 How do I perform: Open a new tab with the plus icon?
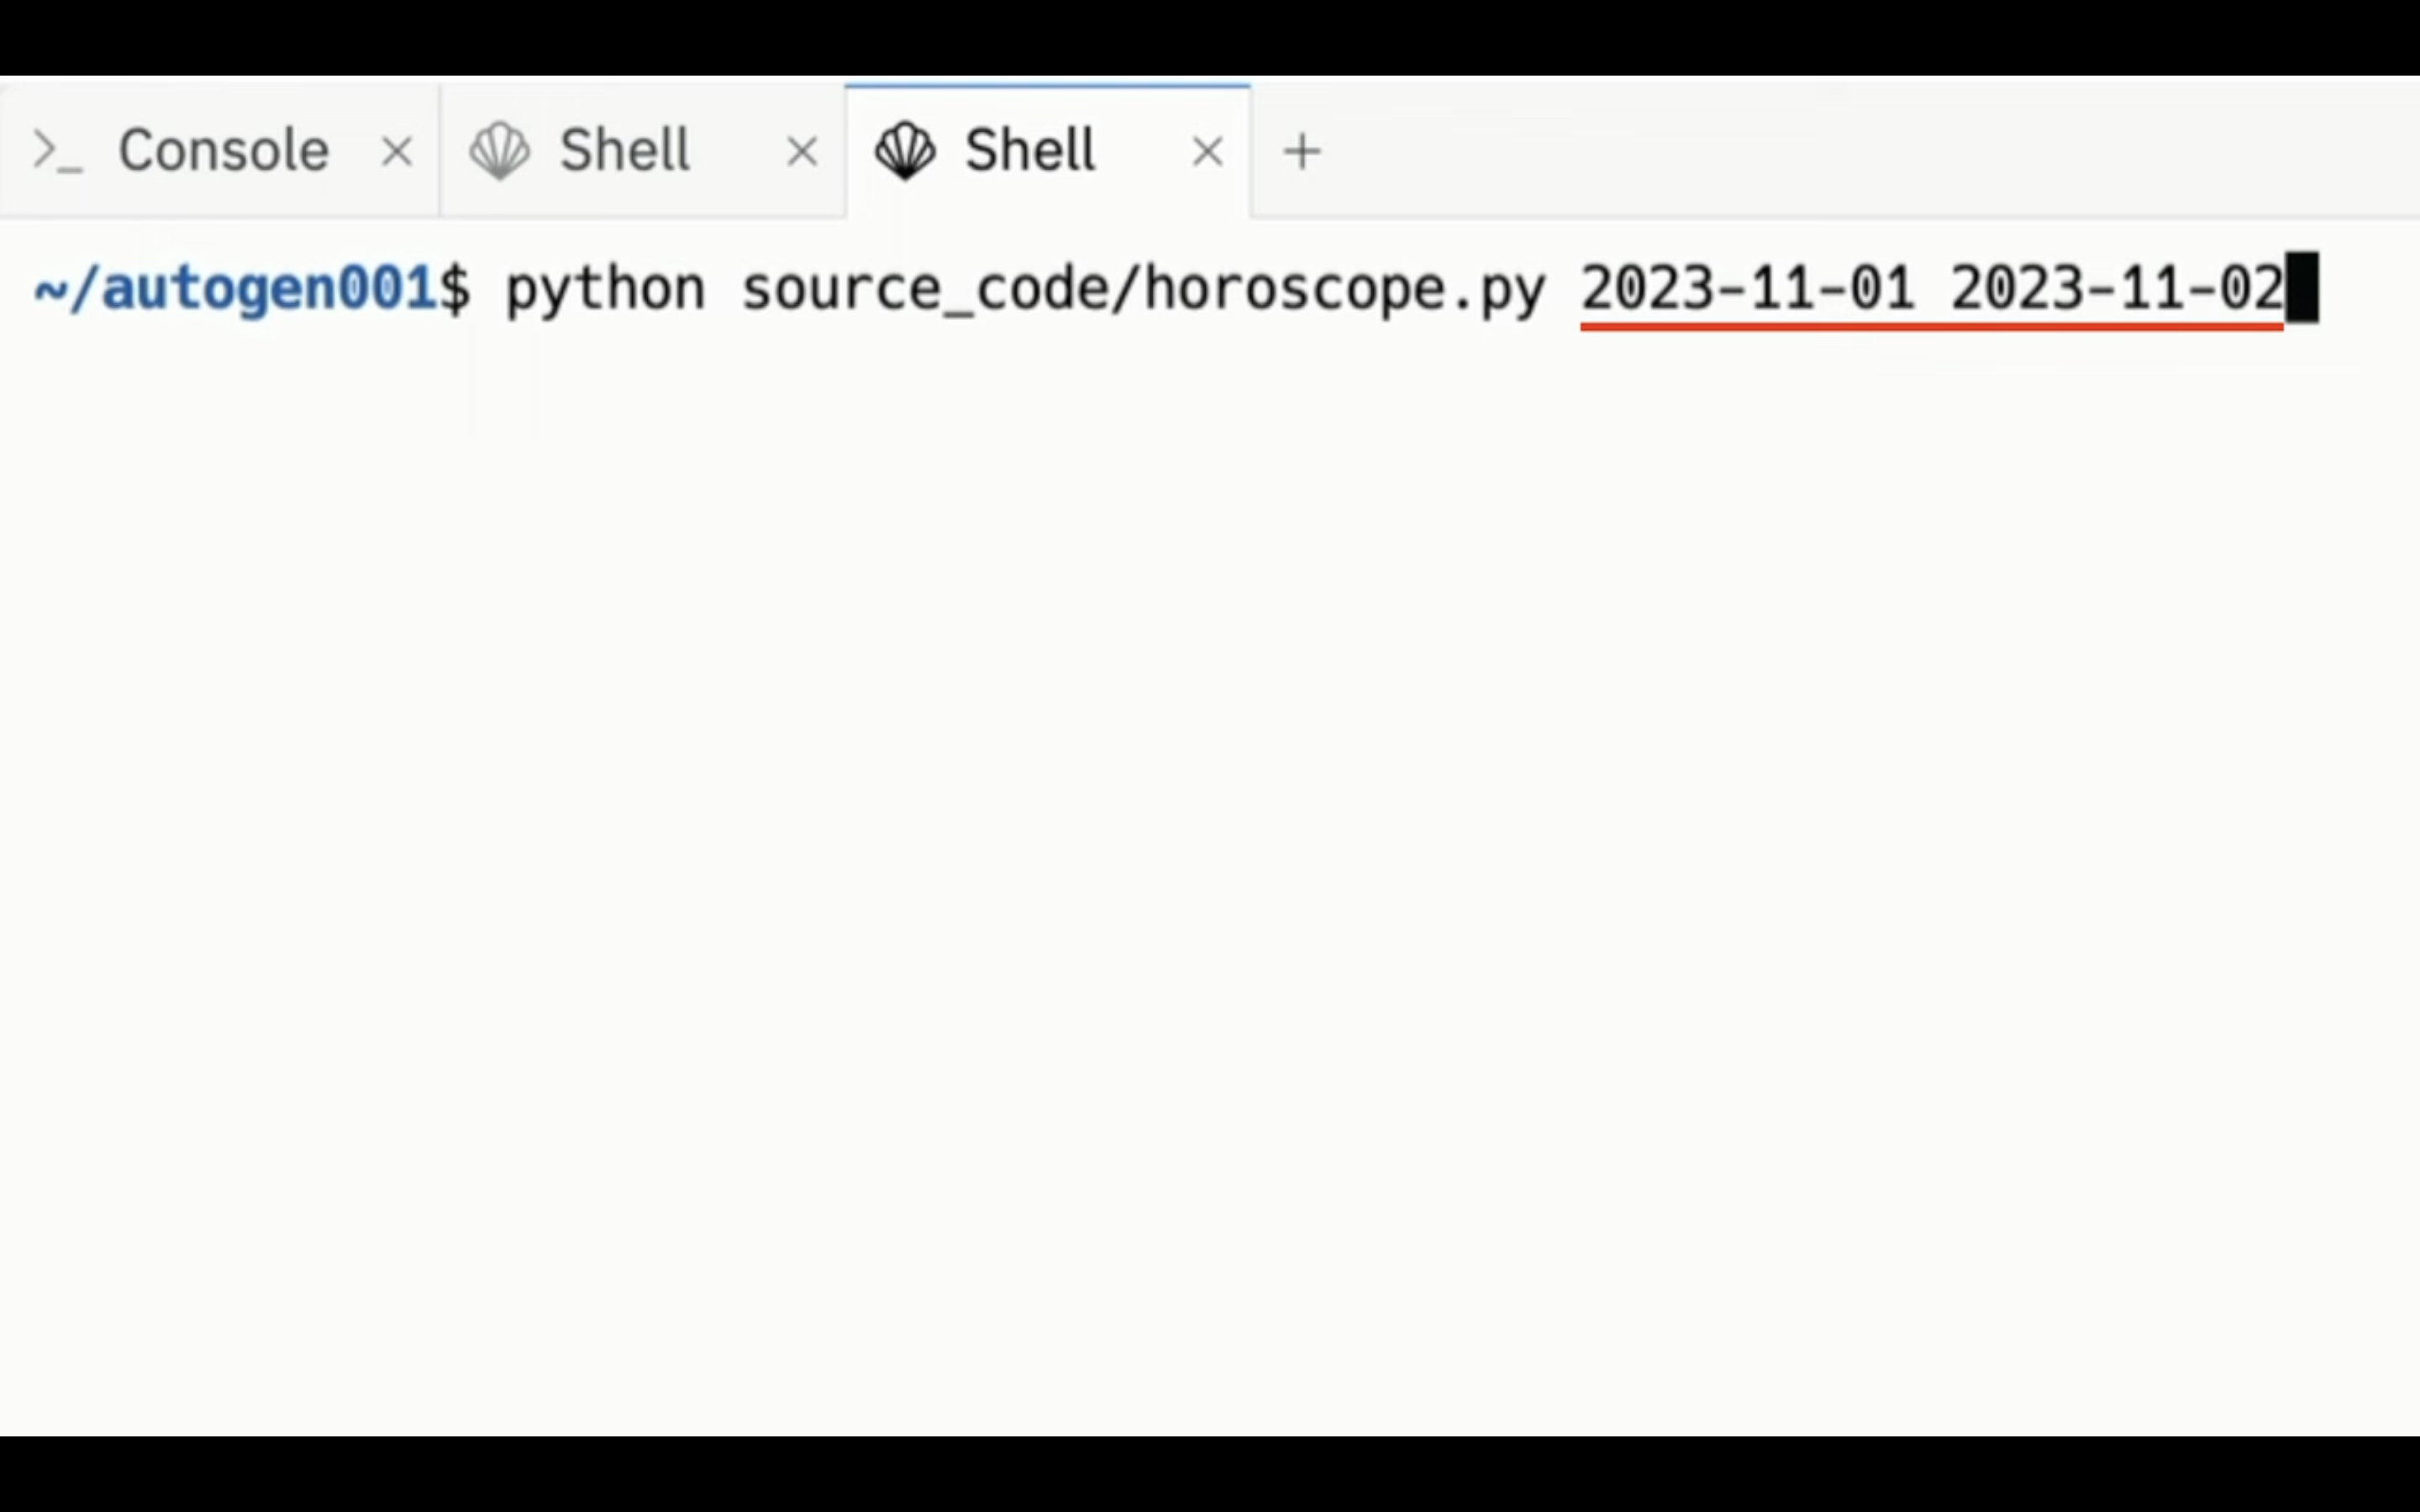[x=1302, y=152]
